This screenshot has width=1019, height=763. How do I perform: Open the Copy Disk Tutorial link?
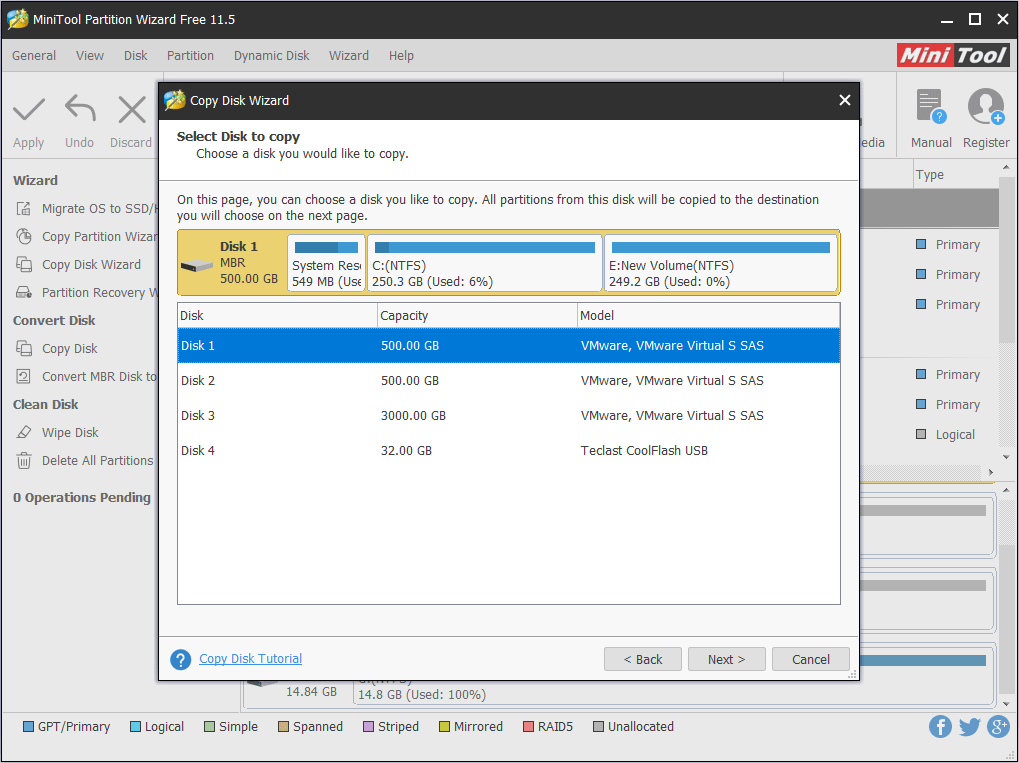click(250, 658)
